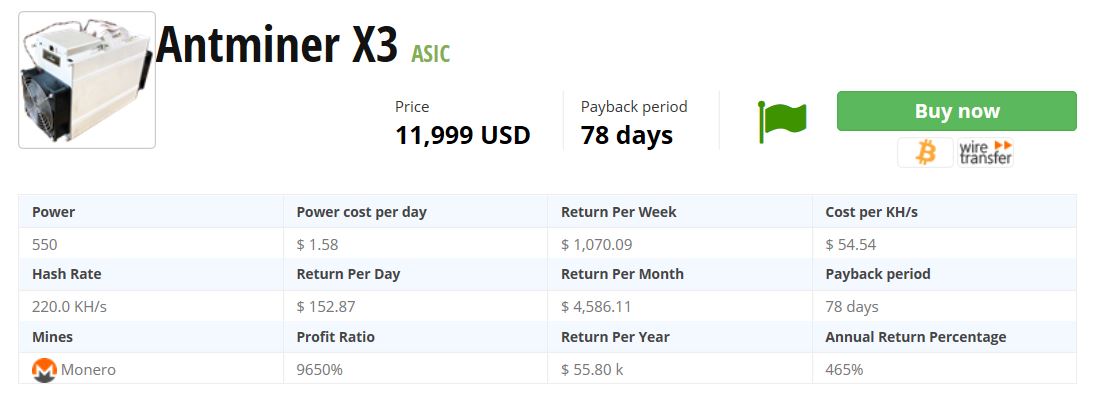Select the Annual Return Percentage 465% value
The image size is (1094, 401).
tap(844, 370)
